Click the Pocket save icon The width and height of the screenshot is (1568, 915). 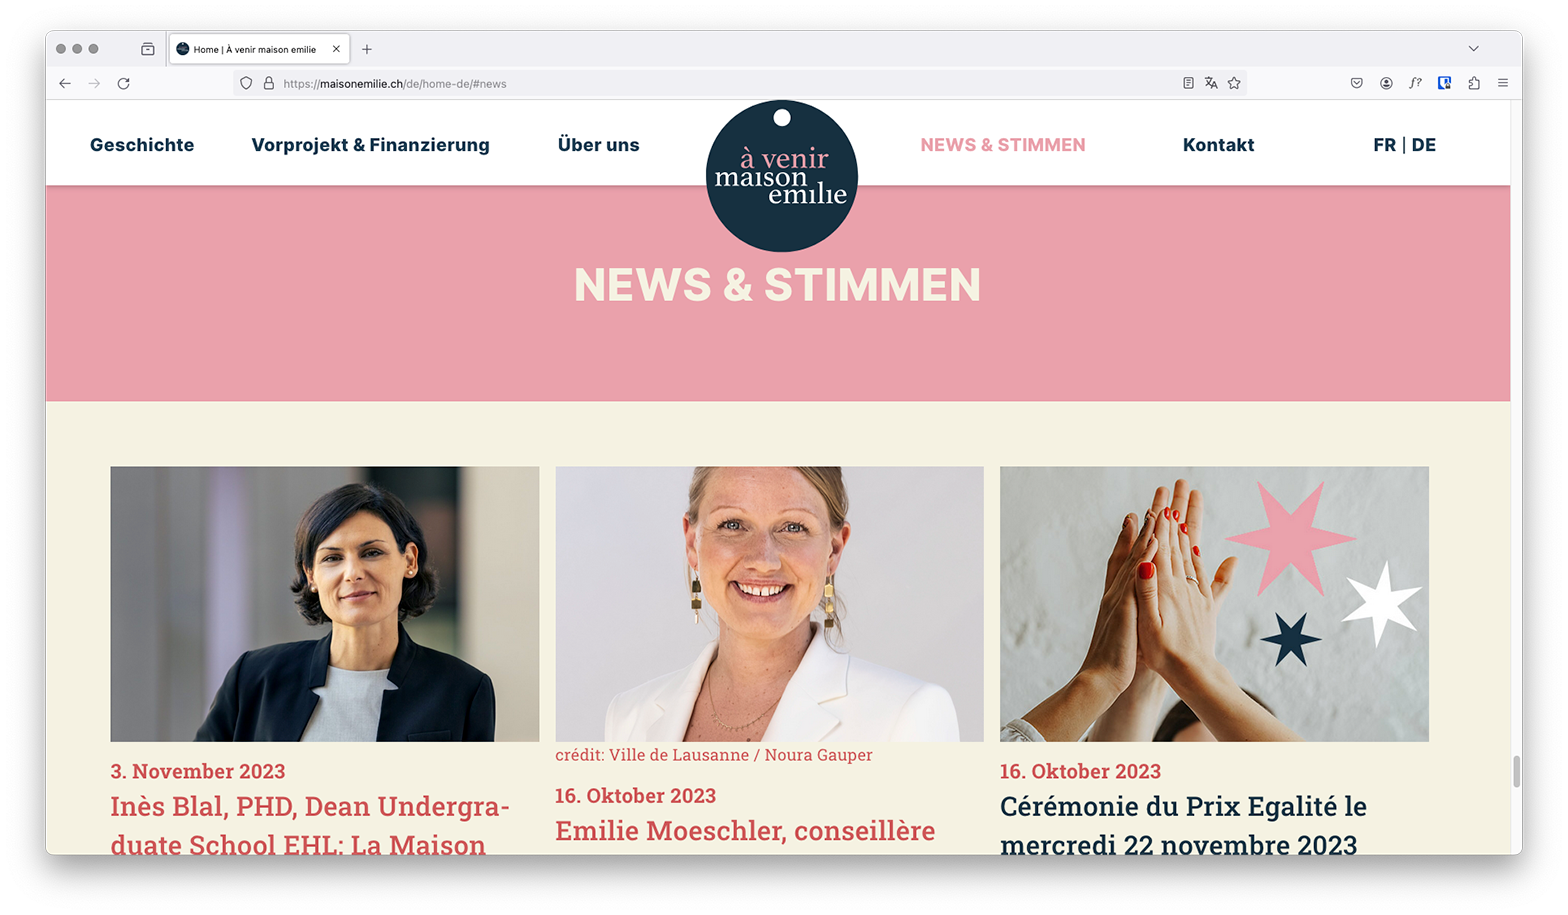(1357, 84)
